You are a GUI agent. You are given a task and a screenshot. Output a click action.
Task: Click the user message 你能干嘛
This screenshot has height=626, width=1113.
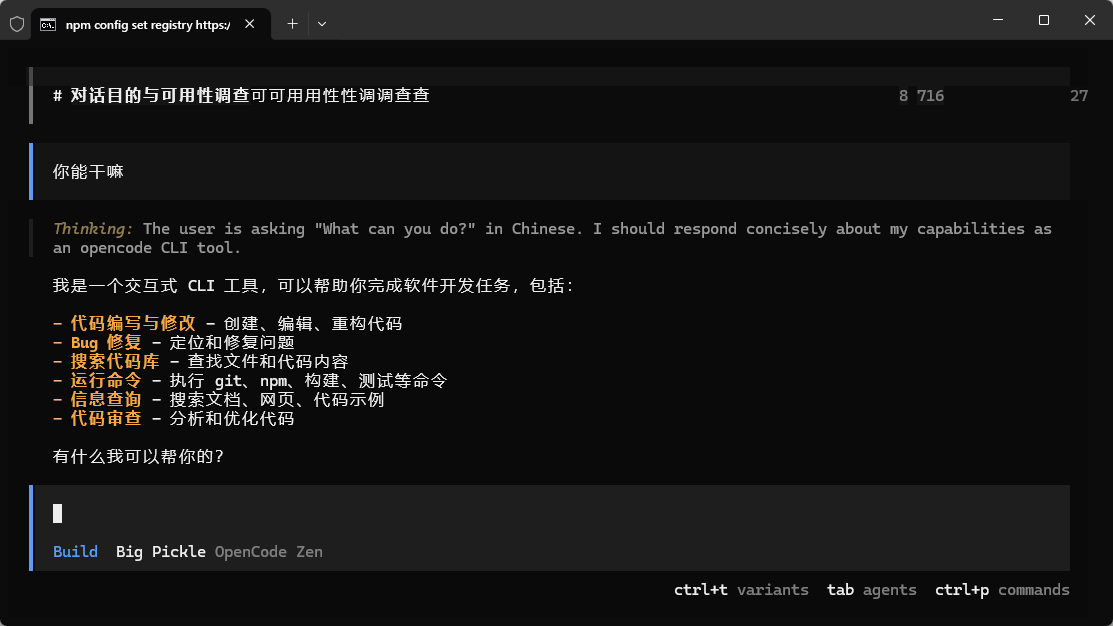[88, 172]
